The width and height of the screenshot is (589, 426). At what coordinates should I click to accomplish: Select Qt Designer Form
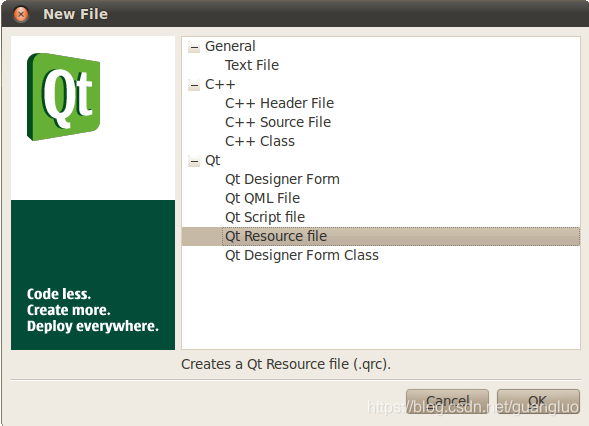coord(282,179)
